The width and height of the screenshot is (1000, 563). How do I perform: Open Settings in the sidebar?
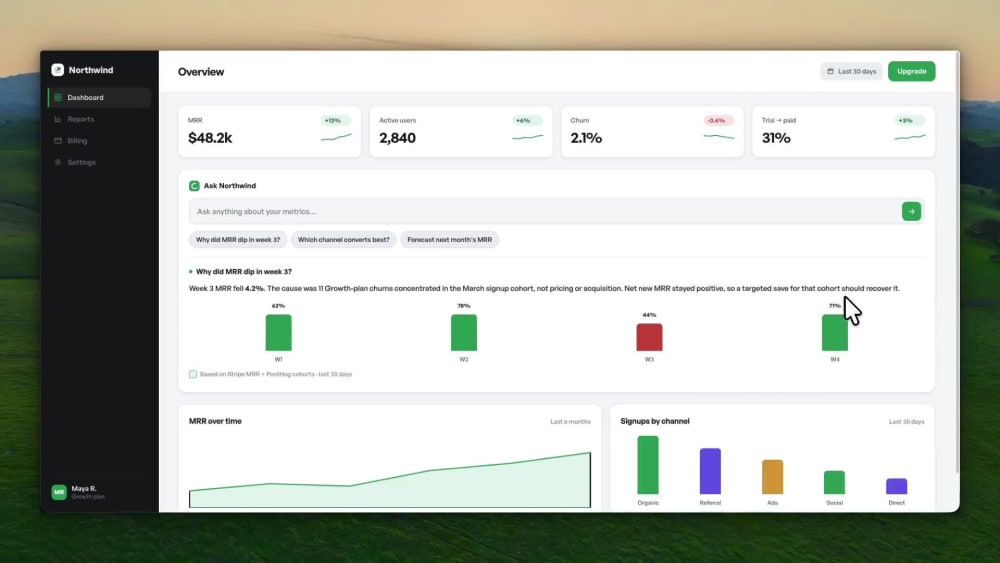tap(99, 163)
